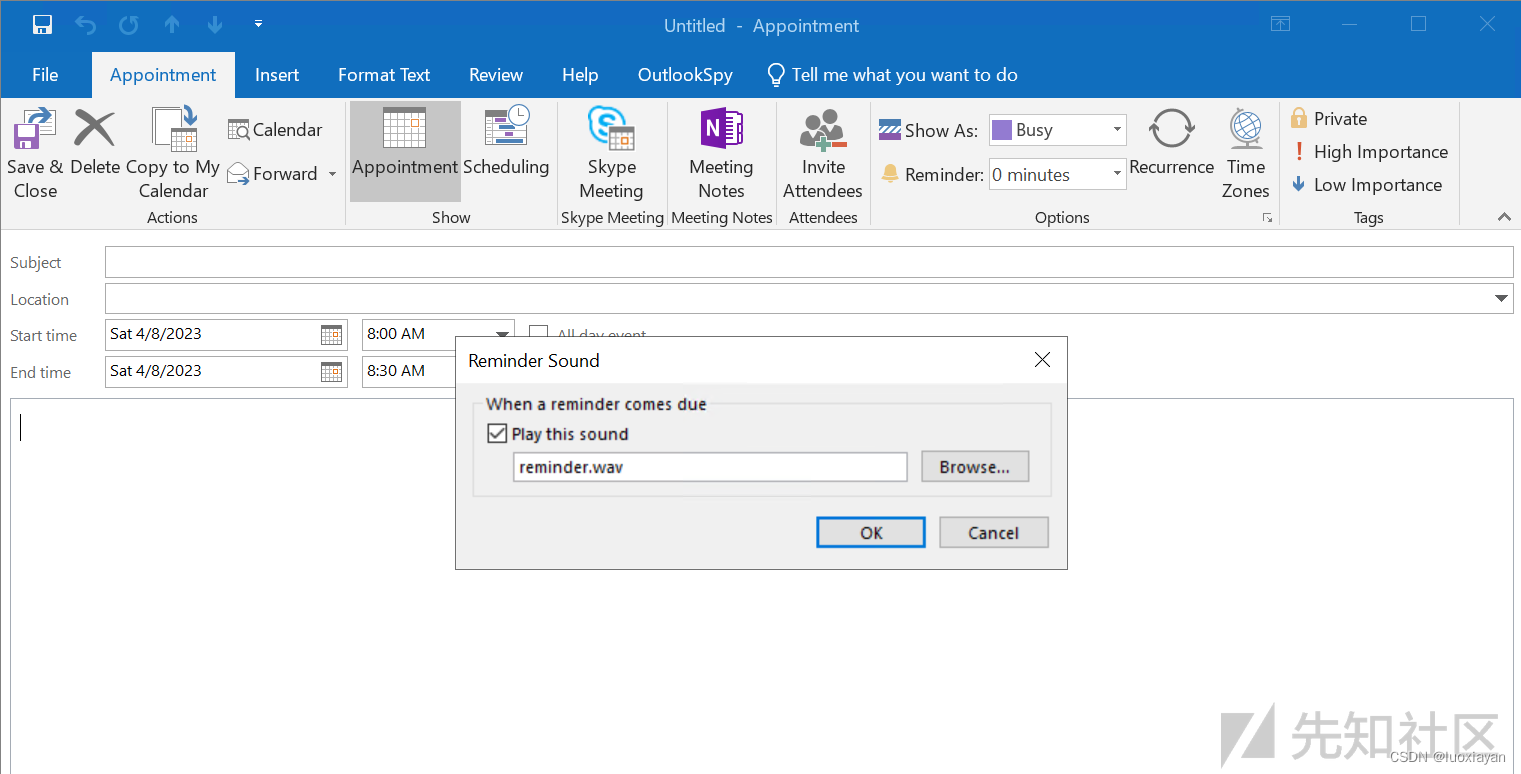The width and height of the screenshot is (1521, 774).
Task: Open Customize Quick Access Toolbar dropdown
Action: coord(258,23)
